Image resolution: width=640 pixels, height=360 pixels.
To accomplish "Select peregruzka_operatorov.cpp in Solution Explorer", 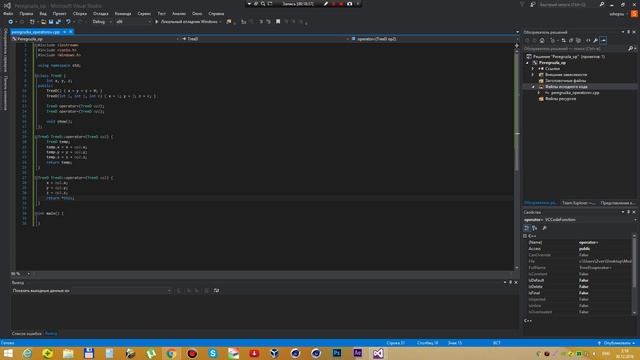I will [575, 93].
